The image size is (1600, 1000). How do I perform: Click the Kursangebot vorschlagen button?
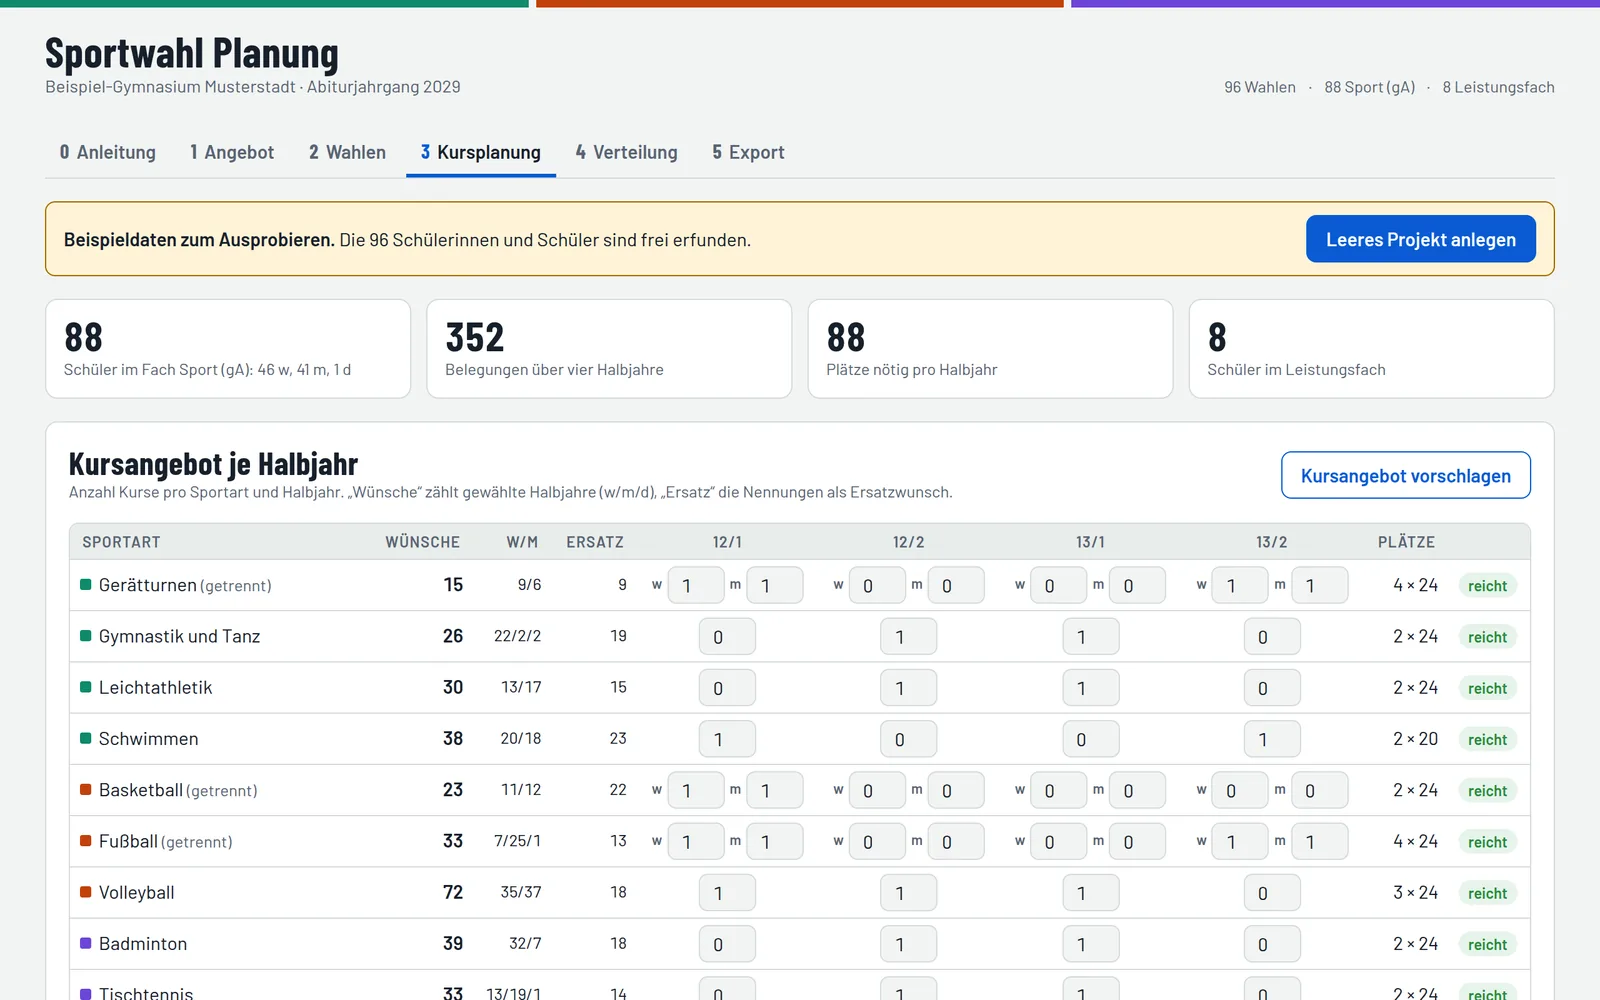coord(1406,475)
